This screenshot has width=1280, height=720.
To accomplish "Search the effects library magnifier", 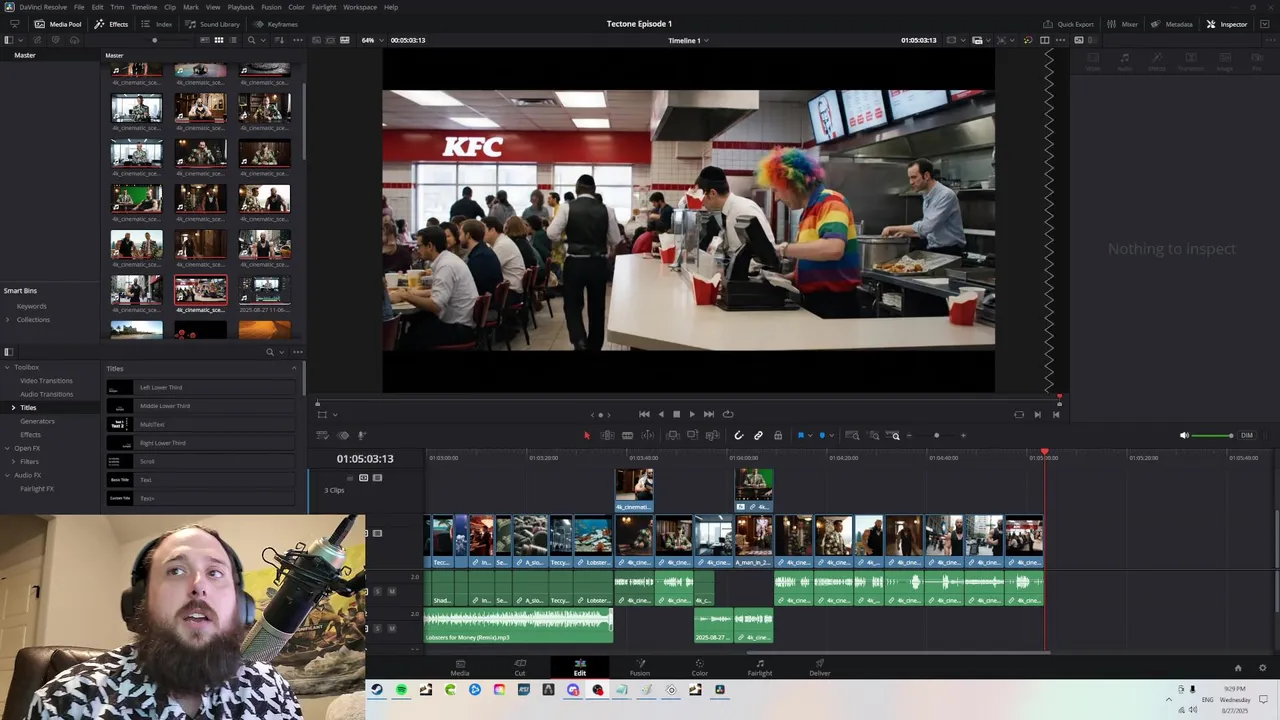I will 269,352.
